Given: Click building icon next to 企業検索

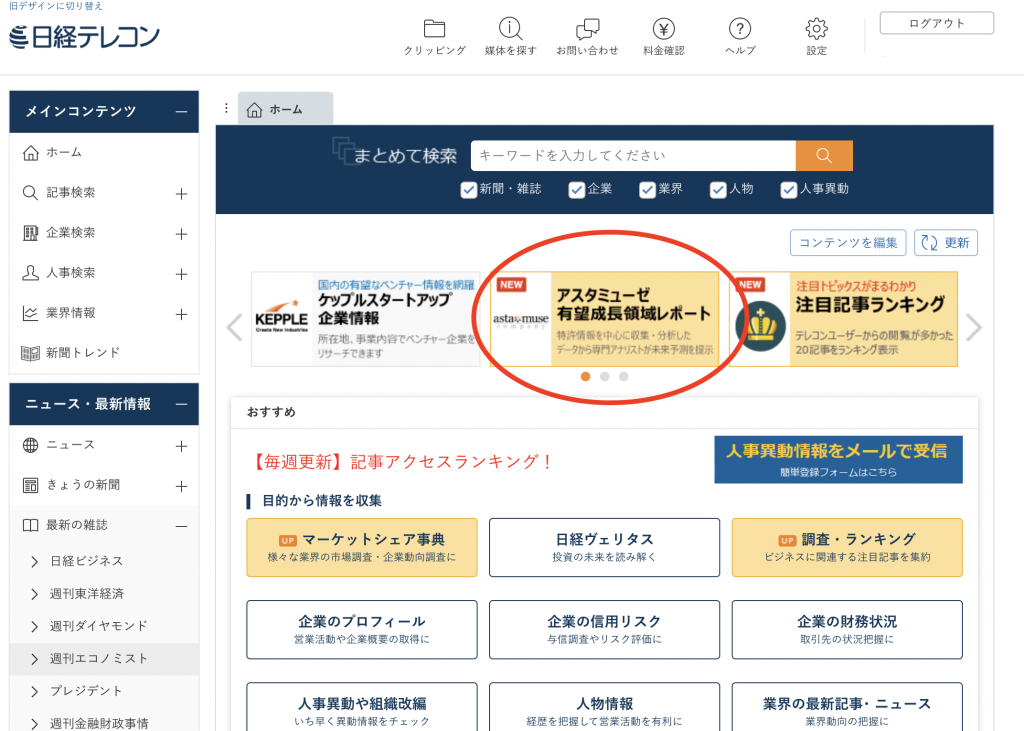Looking at the screenshot, I should pos(30,233).
